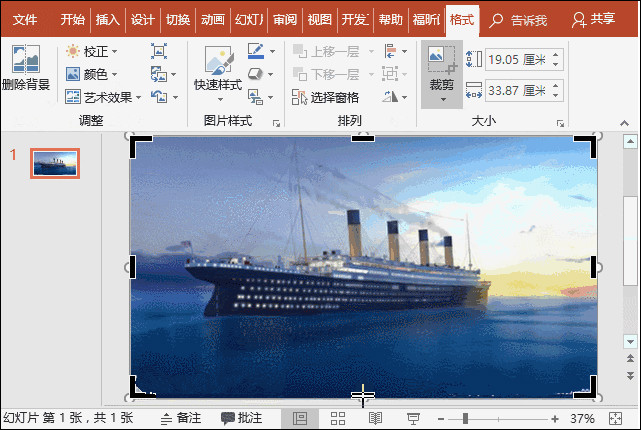Click the Picture Border pen icon
641x430 pixels.
[256, 51]
